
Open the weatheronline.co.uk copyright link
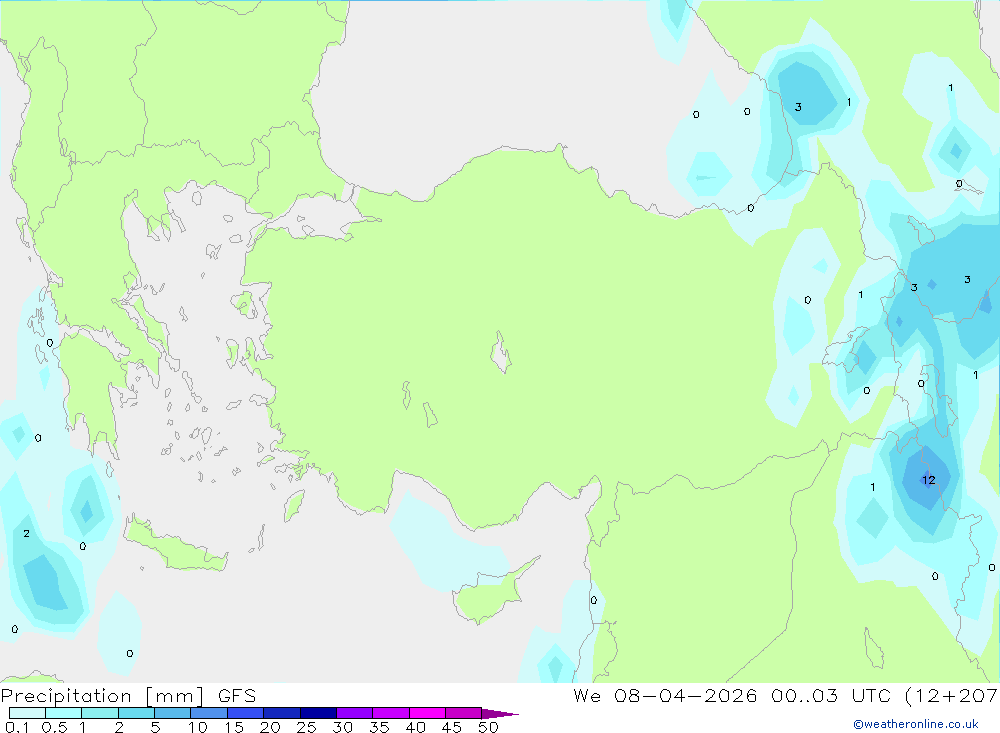coord(916,724)
